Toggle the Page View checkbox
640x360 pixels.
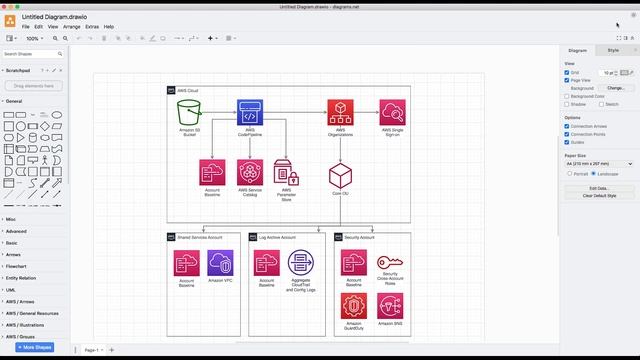pyautogui.click(x=567, y=80)
